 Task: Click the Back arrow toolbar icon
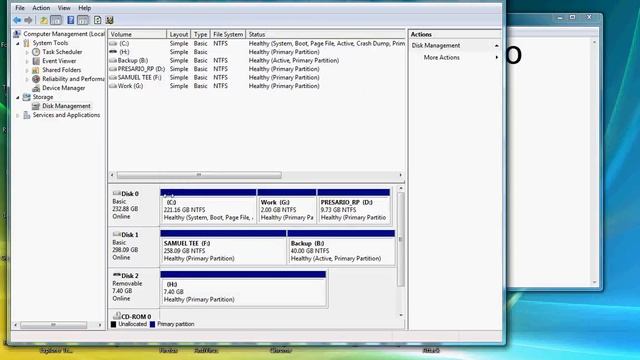click(x=17, y=20)
